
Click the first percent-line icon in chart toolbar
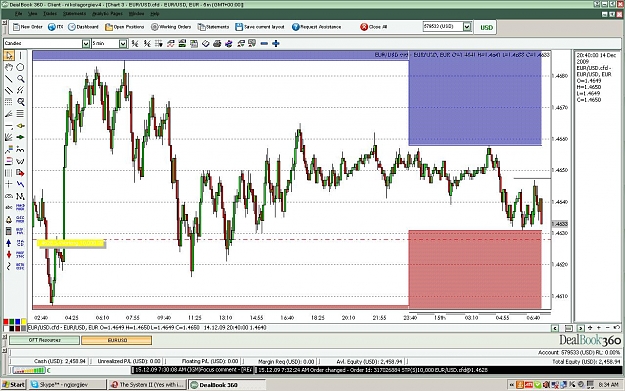135,43
